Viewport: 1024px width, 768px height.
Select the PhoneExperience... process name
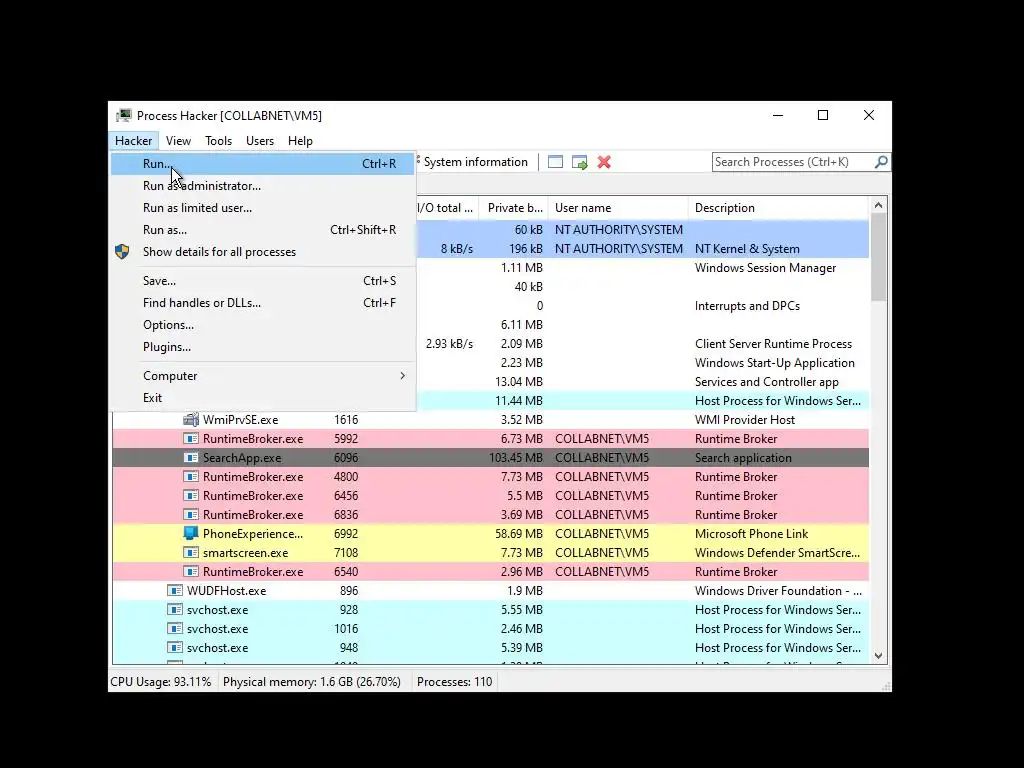[253, 534]
